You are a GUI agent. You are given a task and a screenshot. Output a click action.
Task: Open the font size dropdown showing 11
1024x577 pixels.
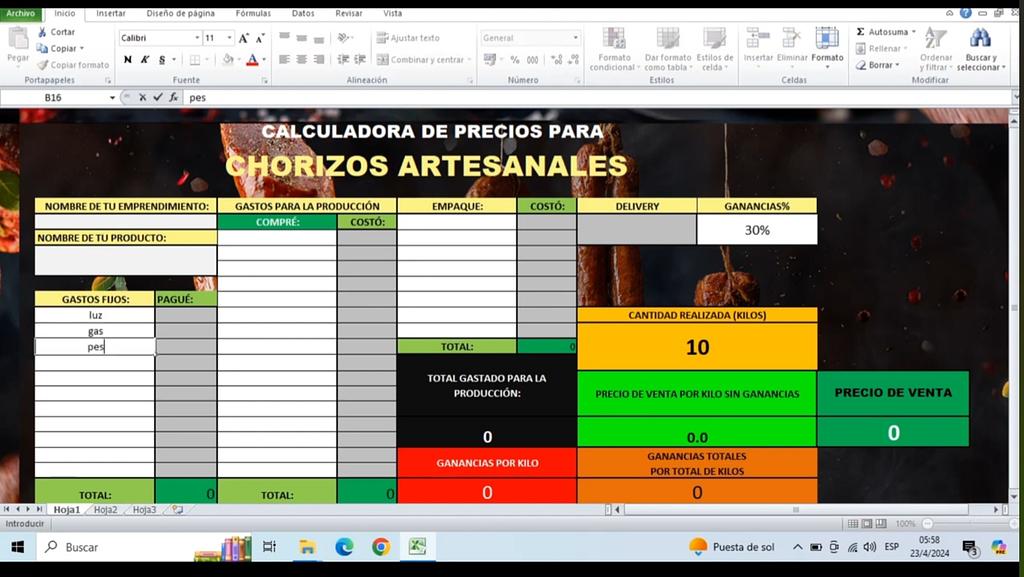229,37
